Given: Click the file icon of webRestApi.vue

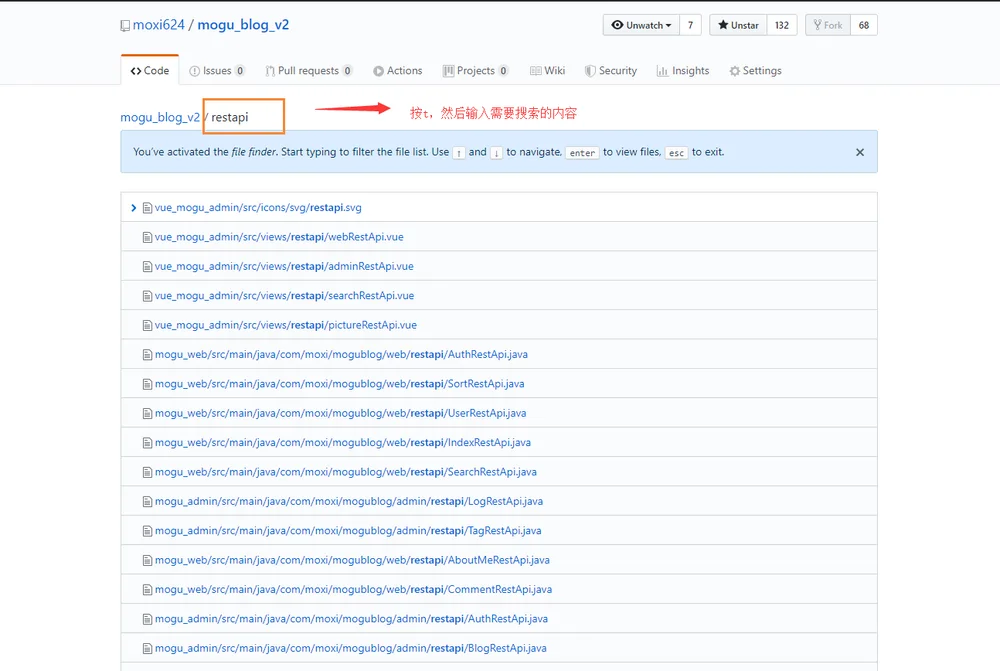Looking at the screenshot, I should [x=147, y=237].
